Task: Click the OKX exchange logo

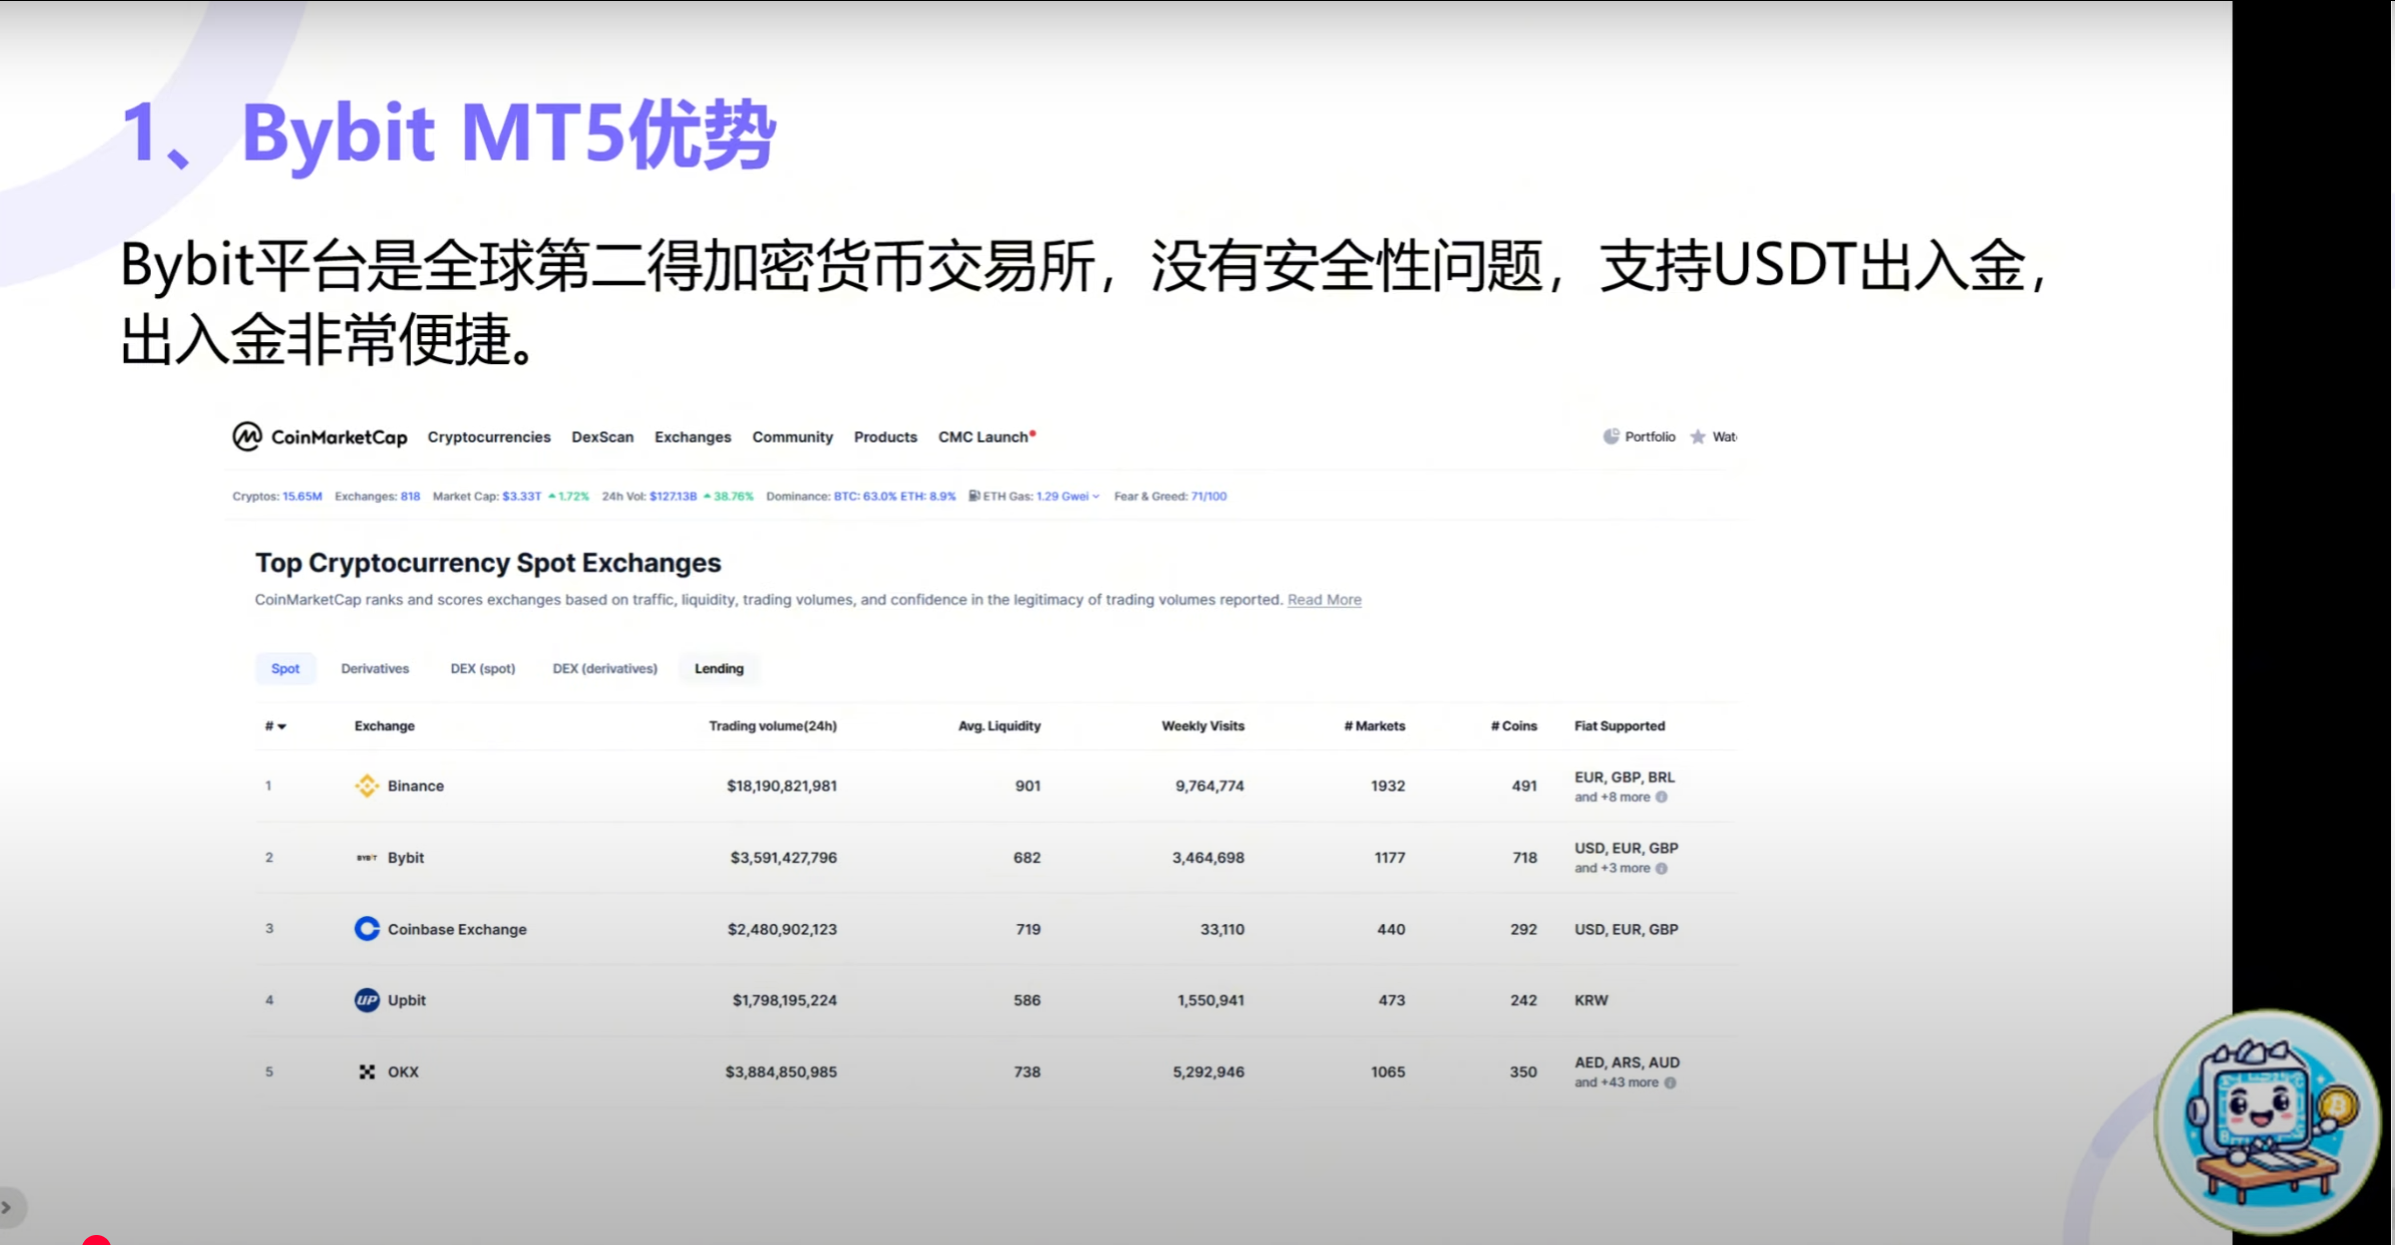Action: (367, 1072)
